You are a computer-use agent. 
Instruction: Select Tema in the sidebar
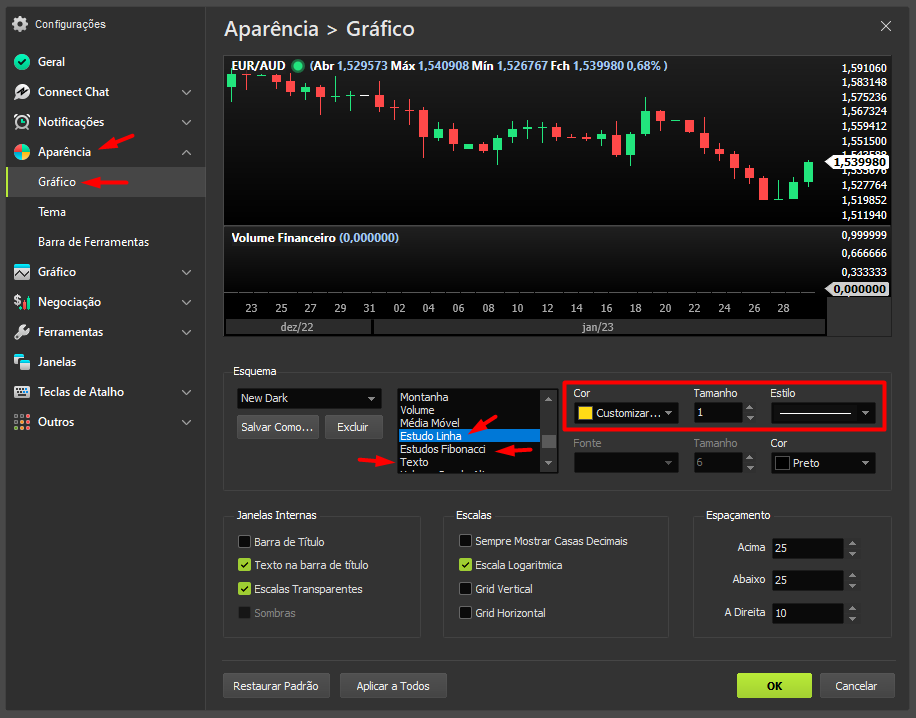(52, 212)
